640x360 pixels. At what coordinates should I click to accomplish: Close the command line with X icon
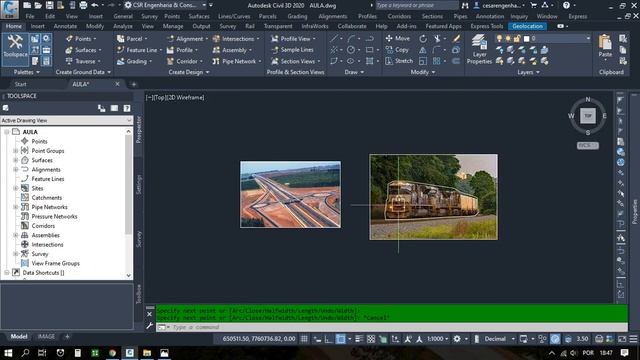(149, 314)
